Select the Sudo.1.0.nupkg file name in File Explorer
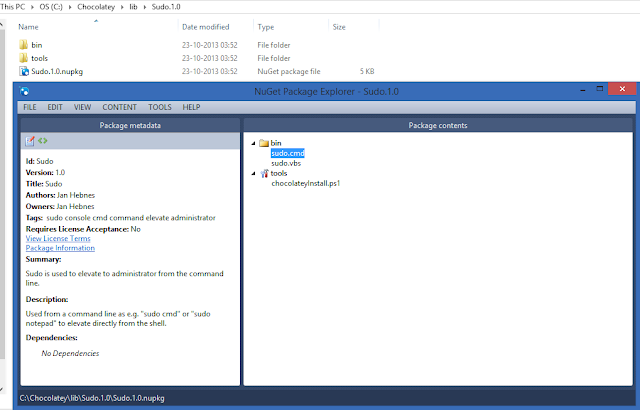640x410 pixels. coord(57,71)
